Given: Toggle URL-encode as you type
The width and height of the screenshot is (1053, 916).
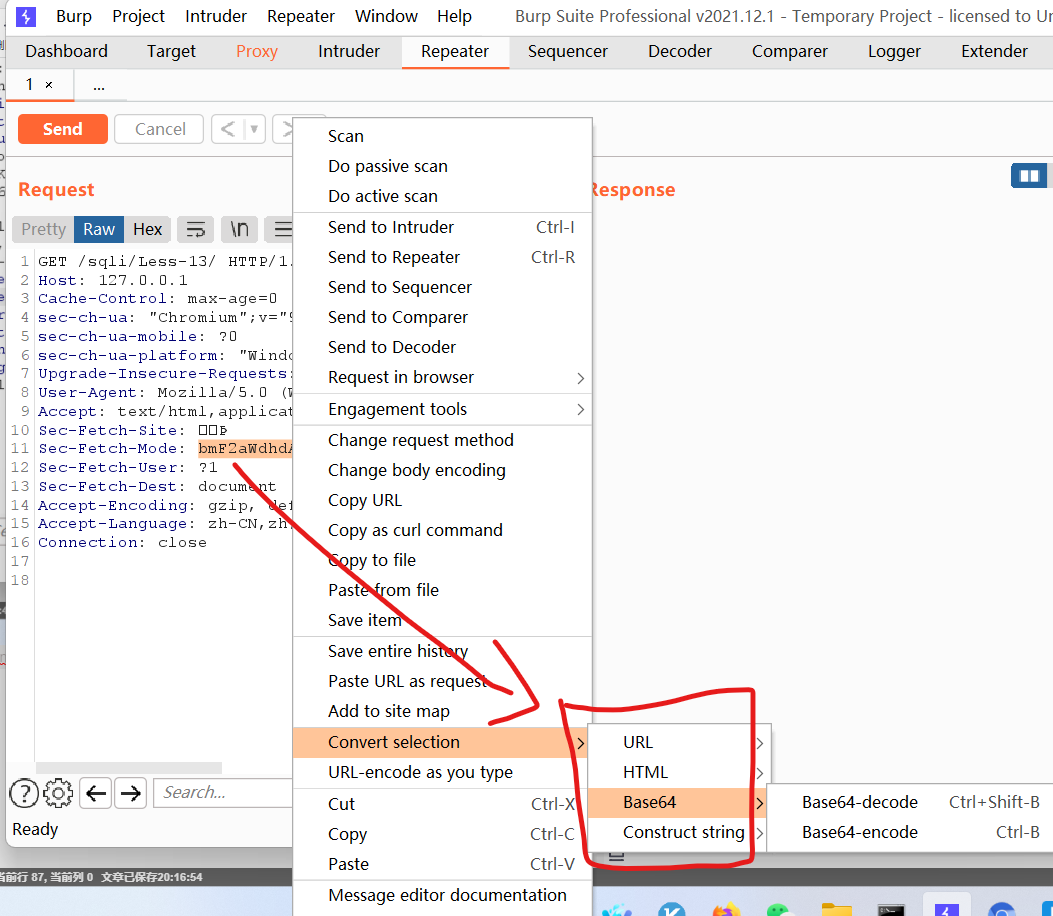Looking at the screenshot, I should tap(443, 773).
